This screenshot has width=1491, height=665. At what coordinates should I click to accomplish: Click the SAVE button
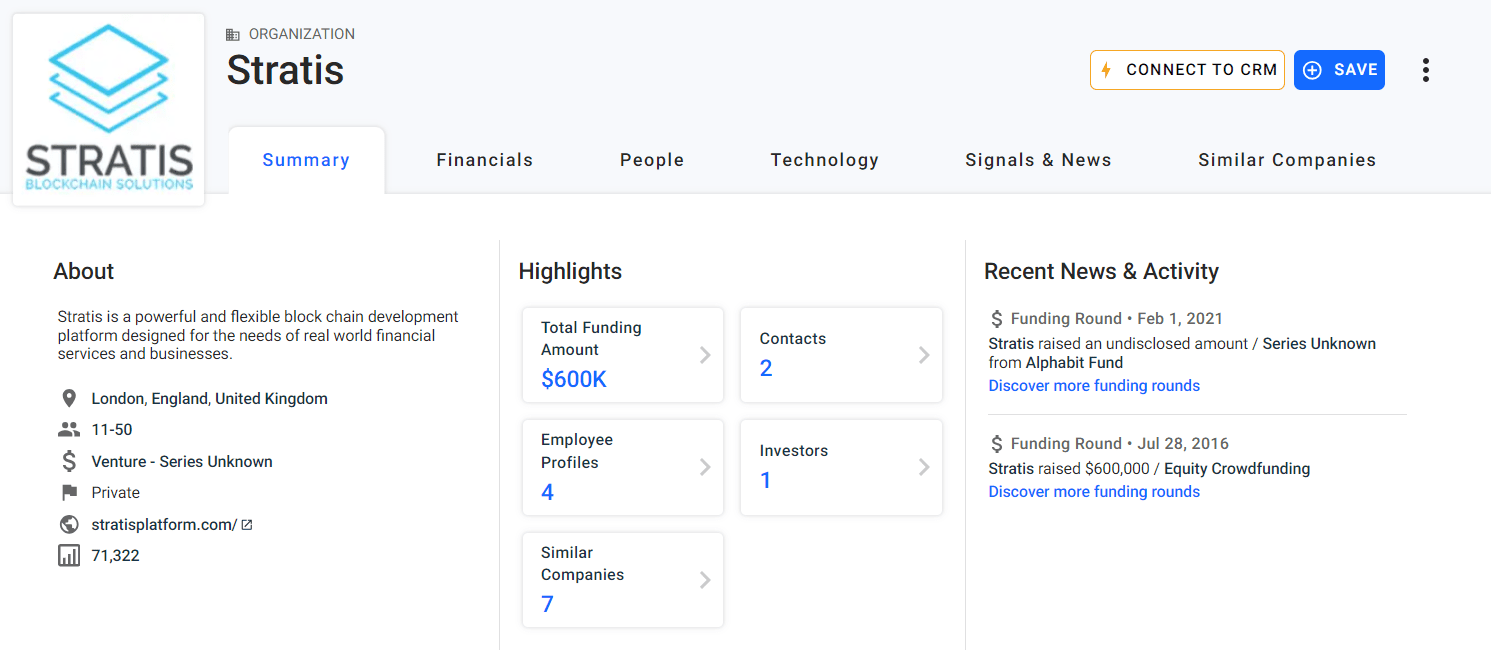(x=1339, y=70)
